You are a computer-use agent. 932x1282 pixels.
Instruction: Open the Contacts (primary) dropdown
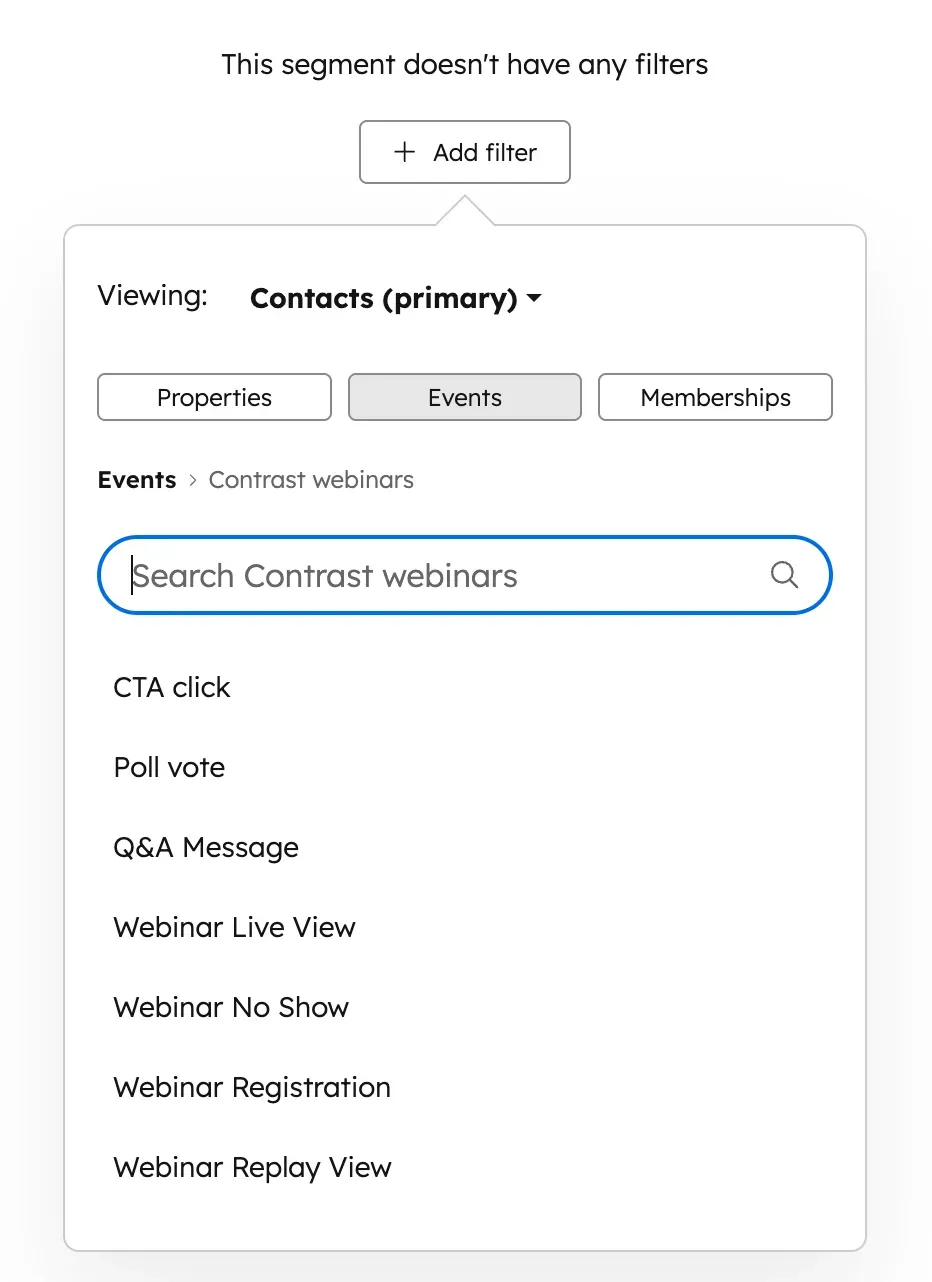point(395,298)
